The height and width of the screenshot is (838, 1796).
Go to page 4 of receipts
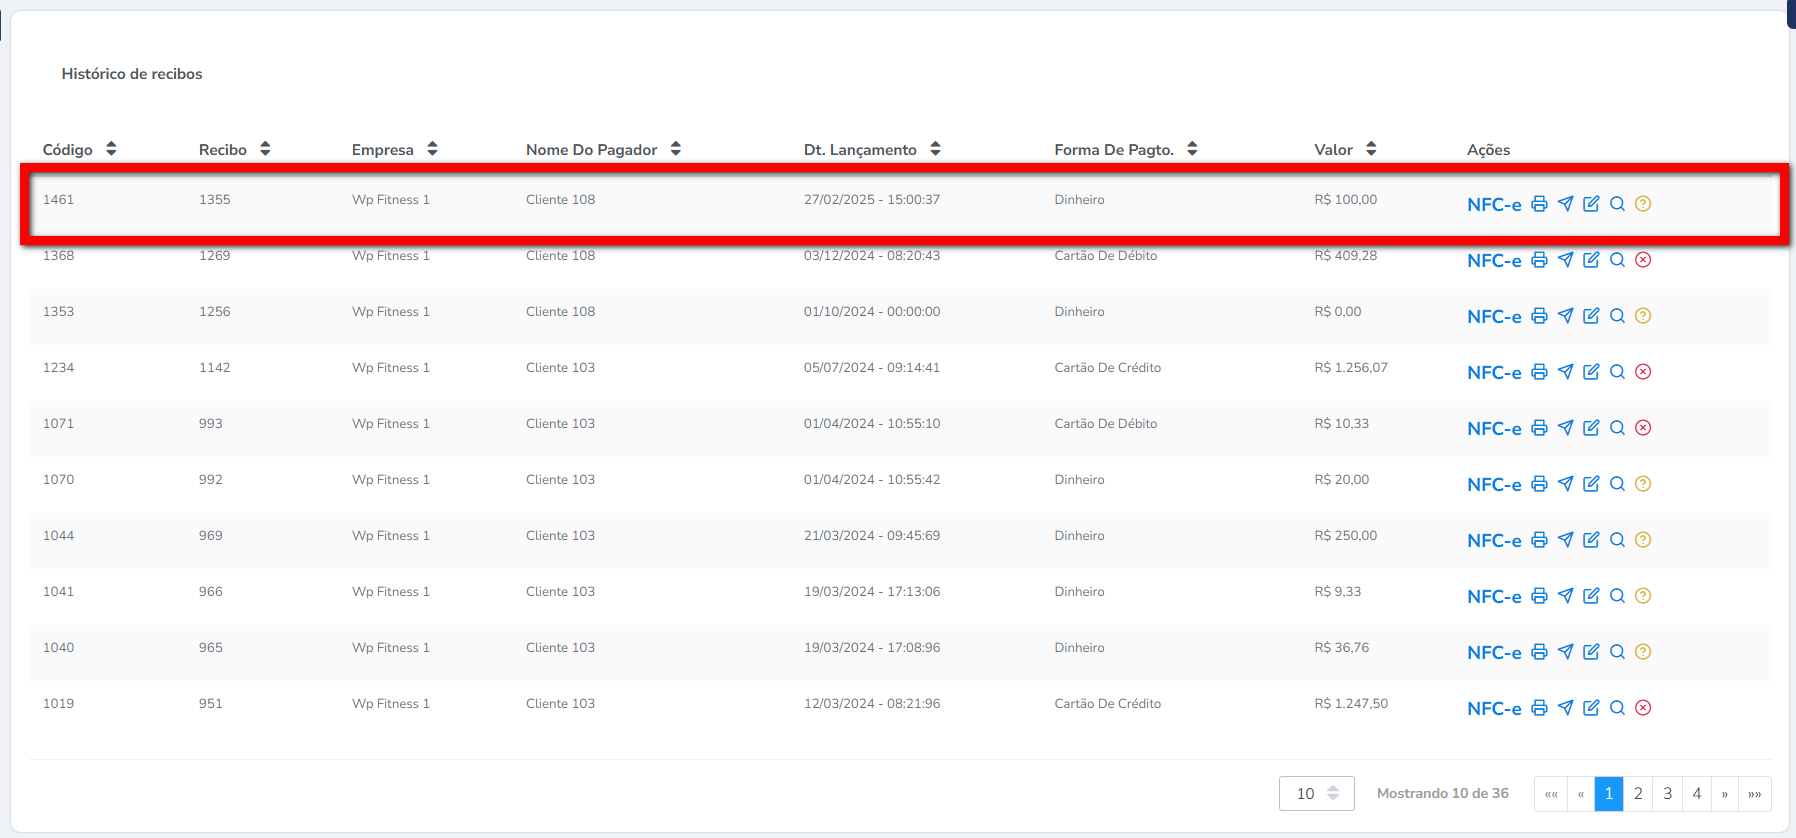[1696, 794]
